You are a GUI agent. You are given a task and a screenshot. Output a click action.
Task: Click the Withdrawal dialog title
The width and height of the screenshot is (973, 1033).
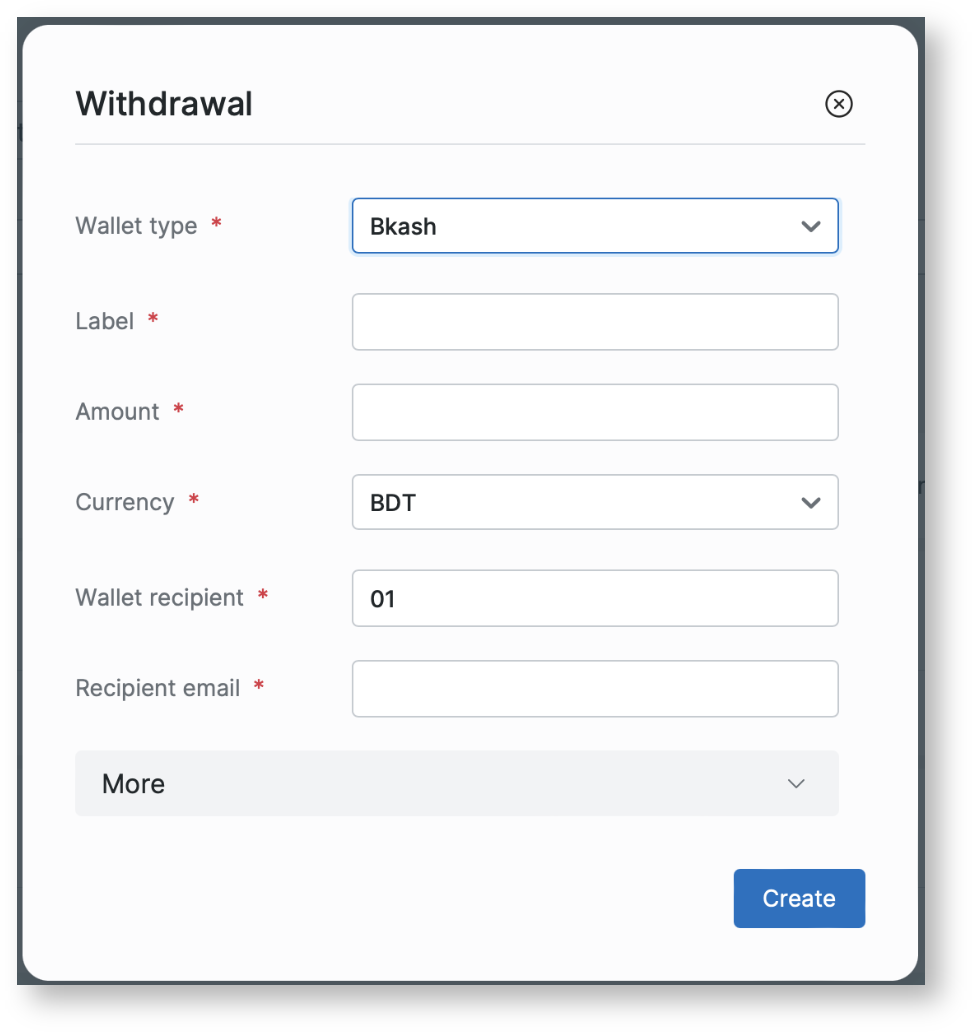tap(164, 104)
